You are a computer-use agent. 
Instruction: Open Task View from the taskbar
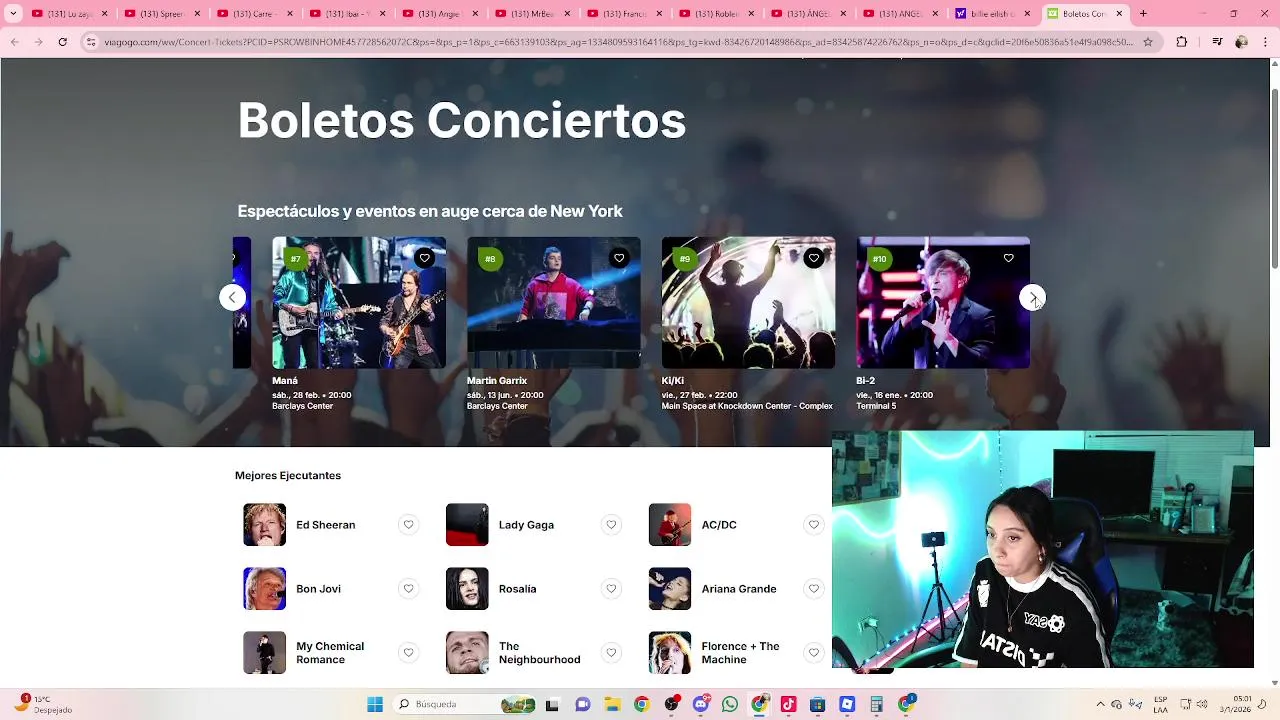(x=552, y=704)
